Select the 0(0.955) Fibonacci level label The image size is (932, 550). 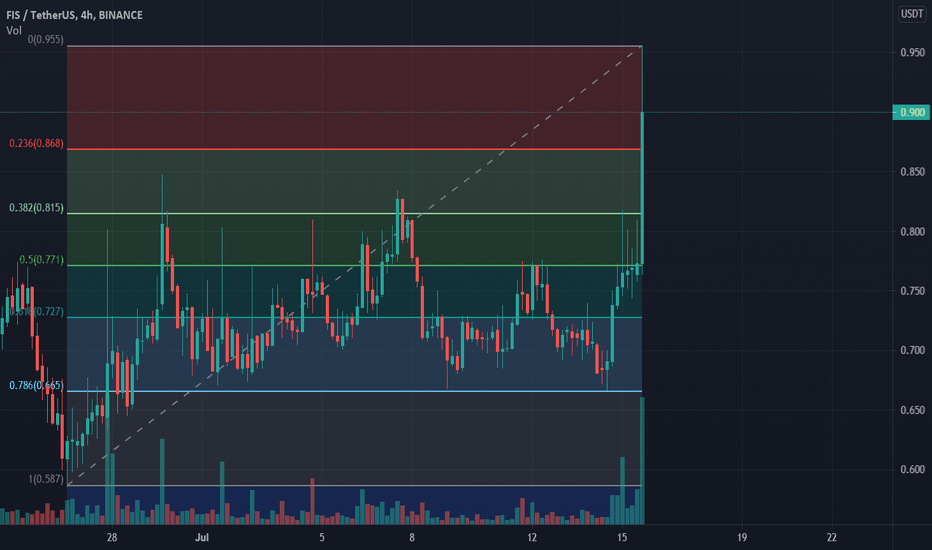tap(45, 40)
